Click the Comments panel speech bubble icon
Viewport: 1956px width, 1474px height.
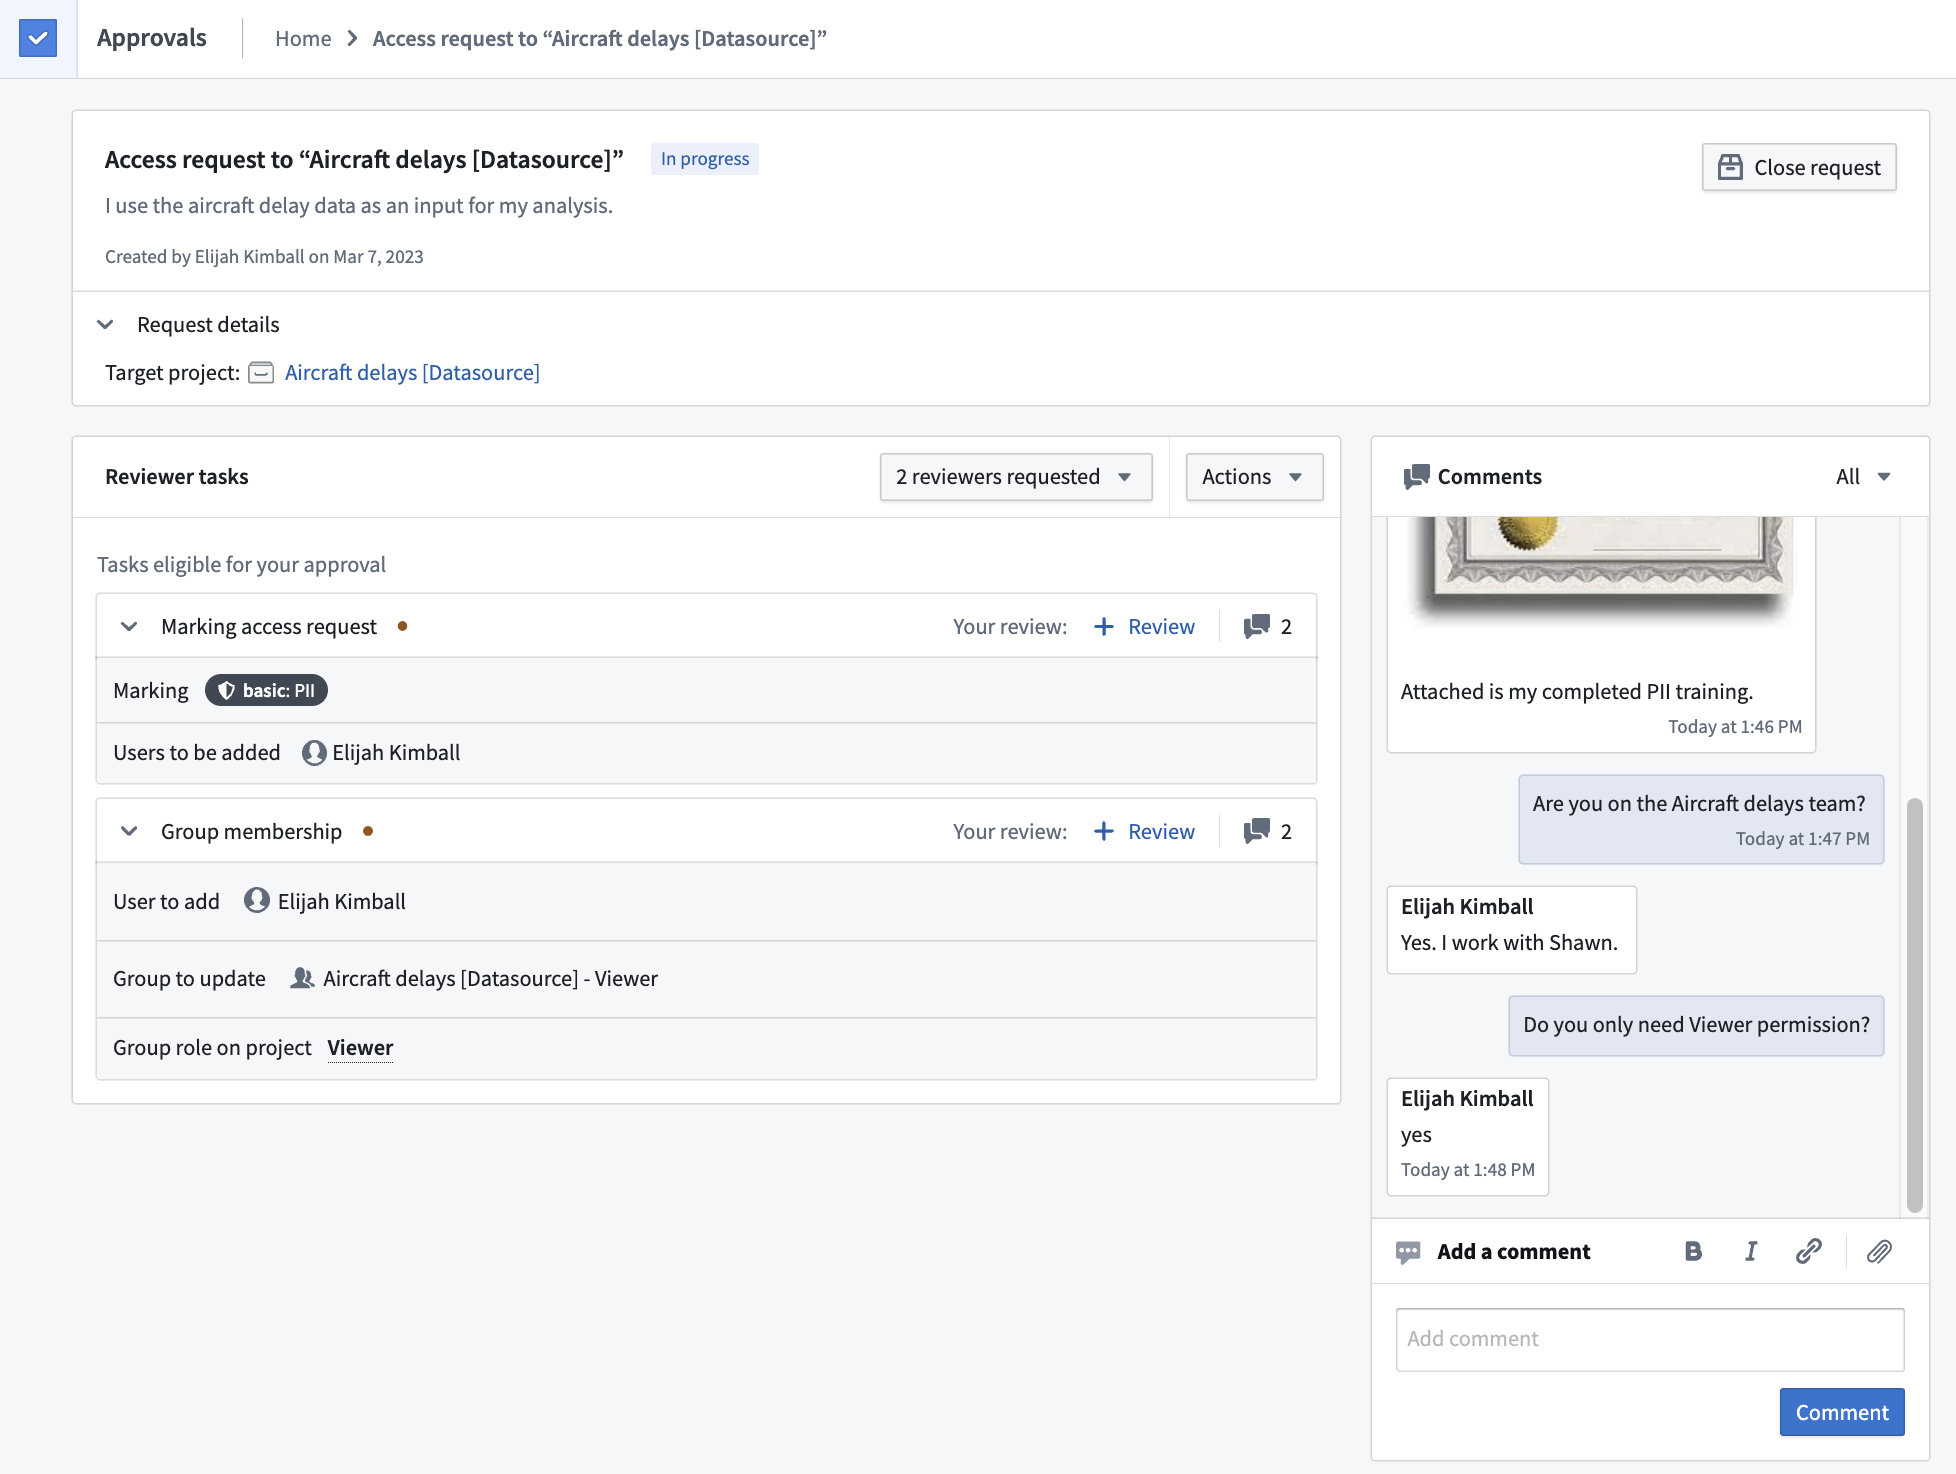pos(1416,477)
